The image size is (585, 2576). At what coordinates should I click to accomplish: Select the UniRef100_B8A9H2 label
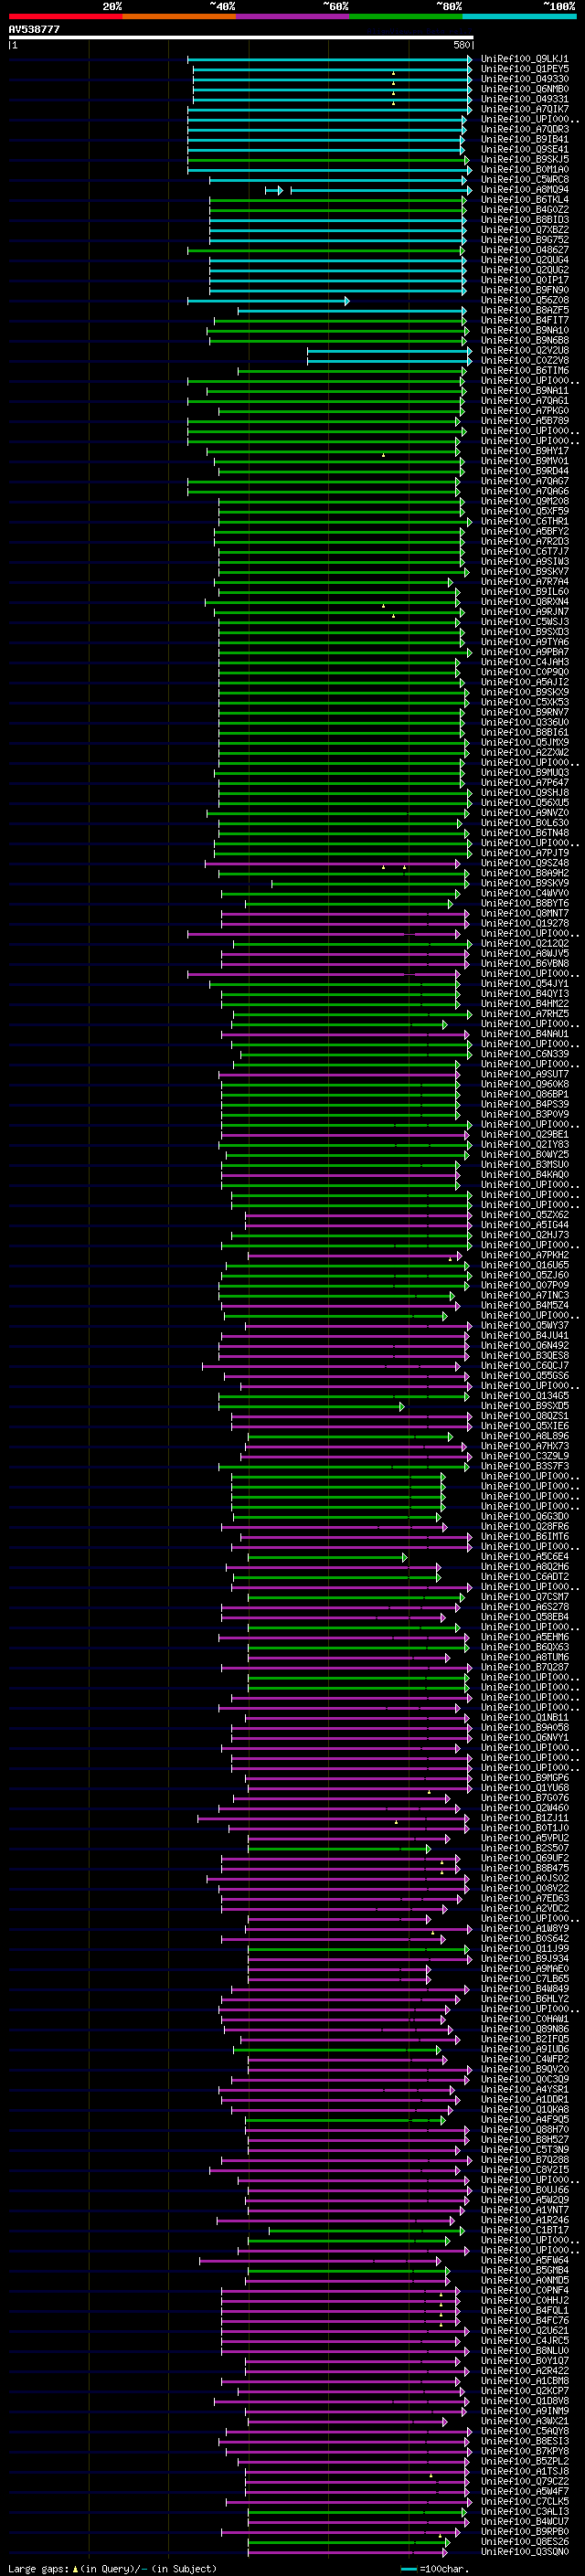tap(524, 873)
